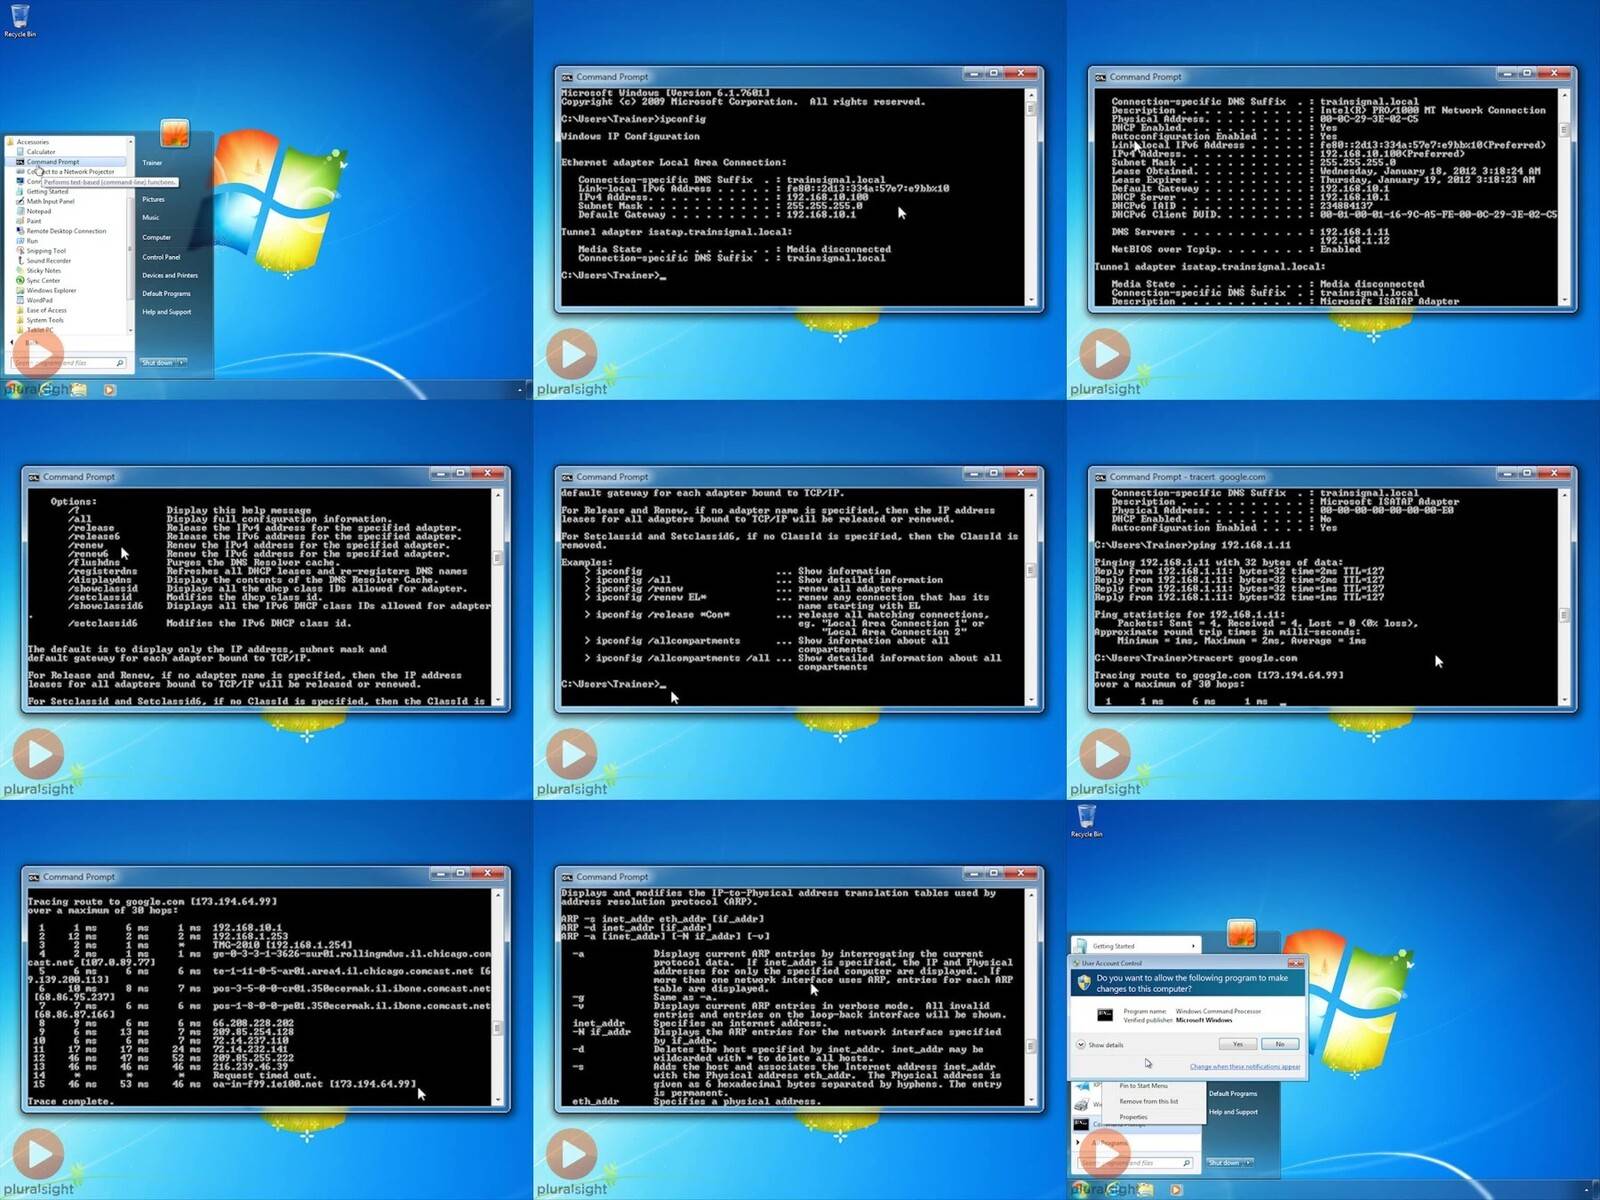The image size is (1600, 1200).
Task: Play the thumbnail showing ipconfig Options help
Action: pyautogui.click(x=39, y=754)
